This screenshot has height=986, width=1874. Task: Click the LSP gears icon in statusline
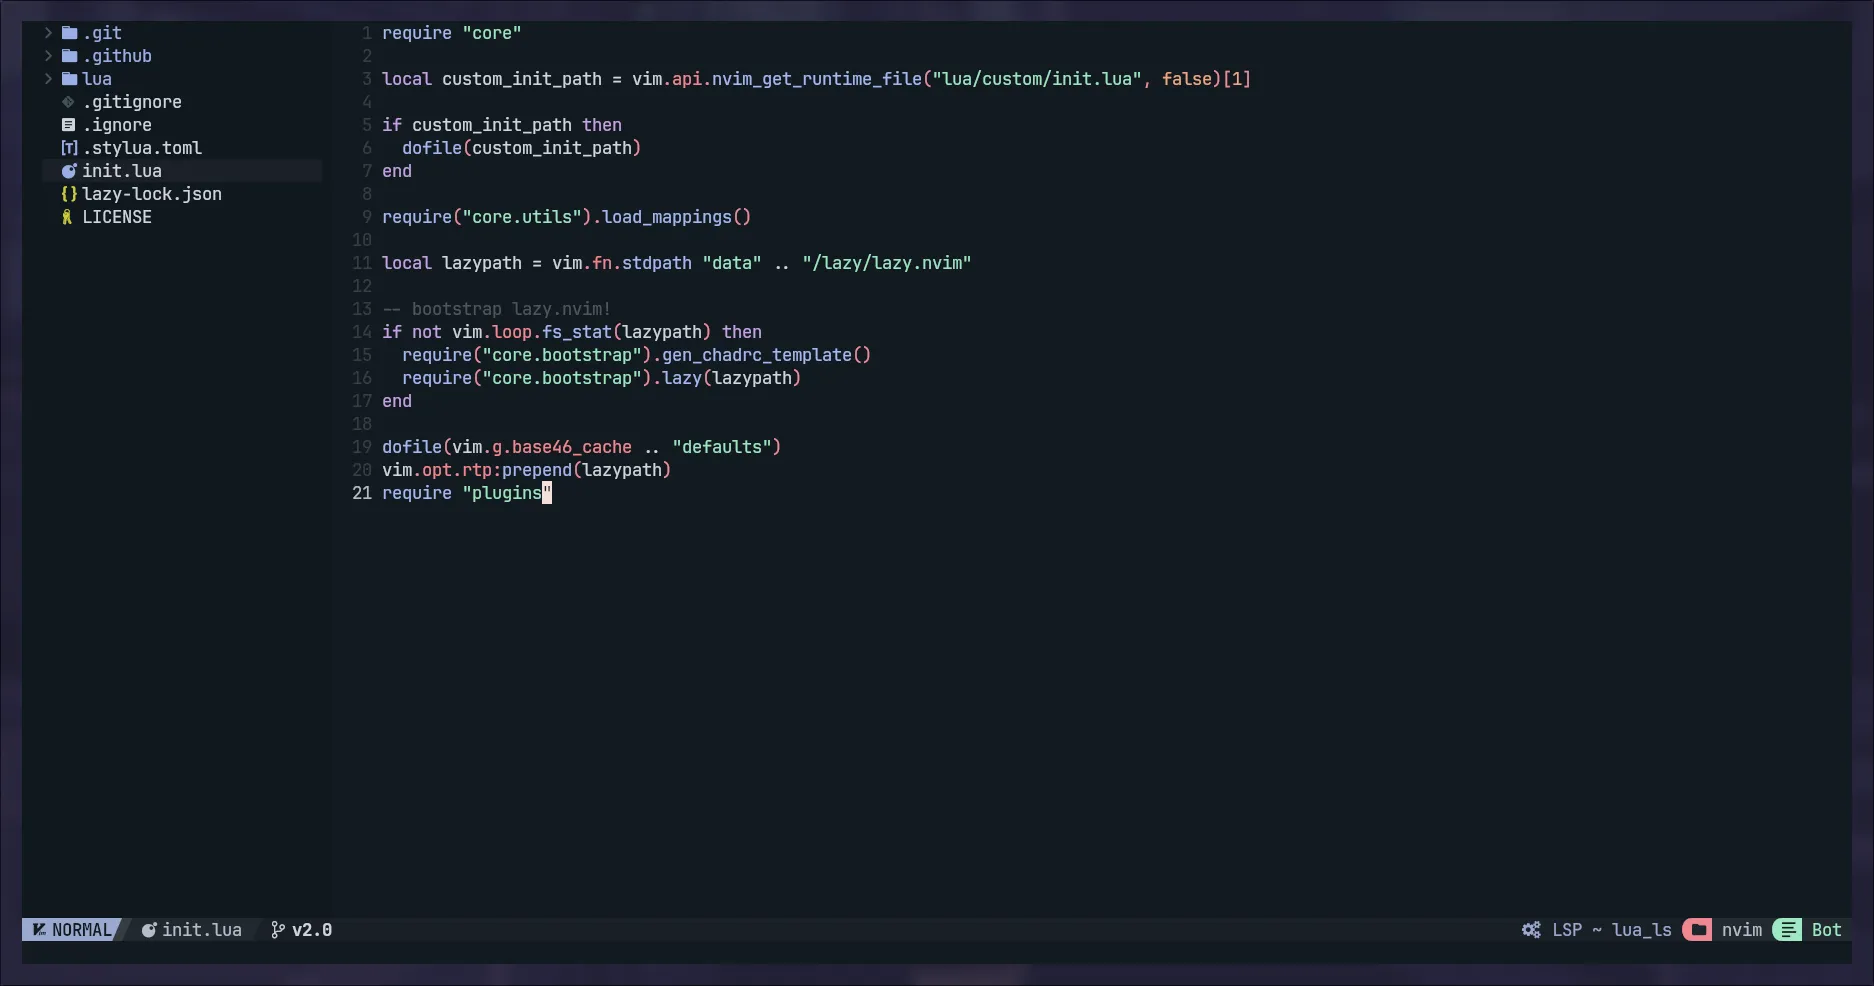1531,930
